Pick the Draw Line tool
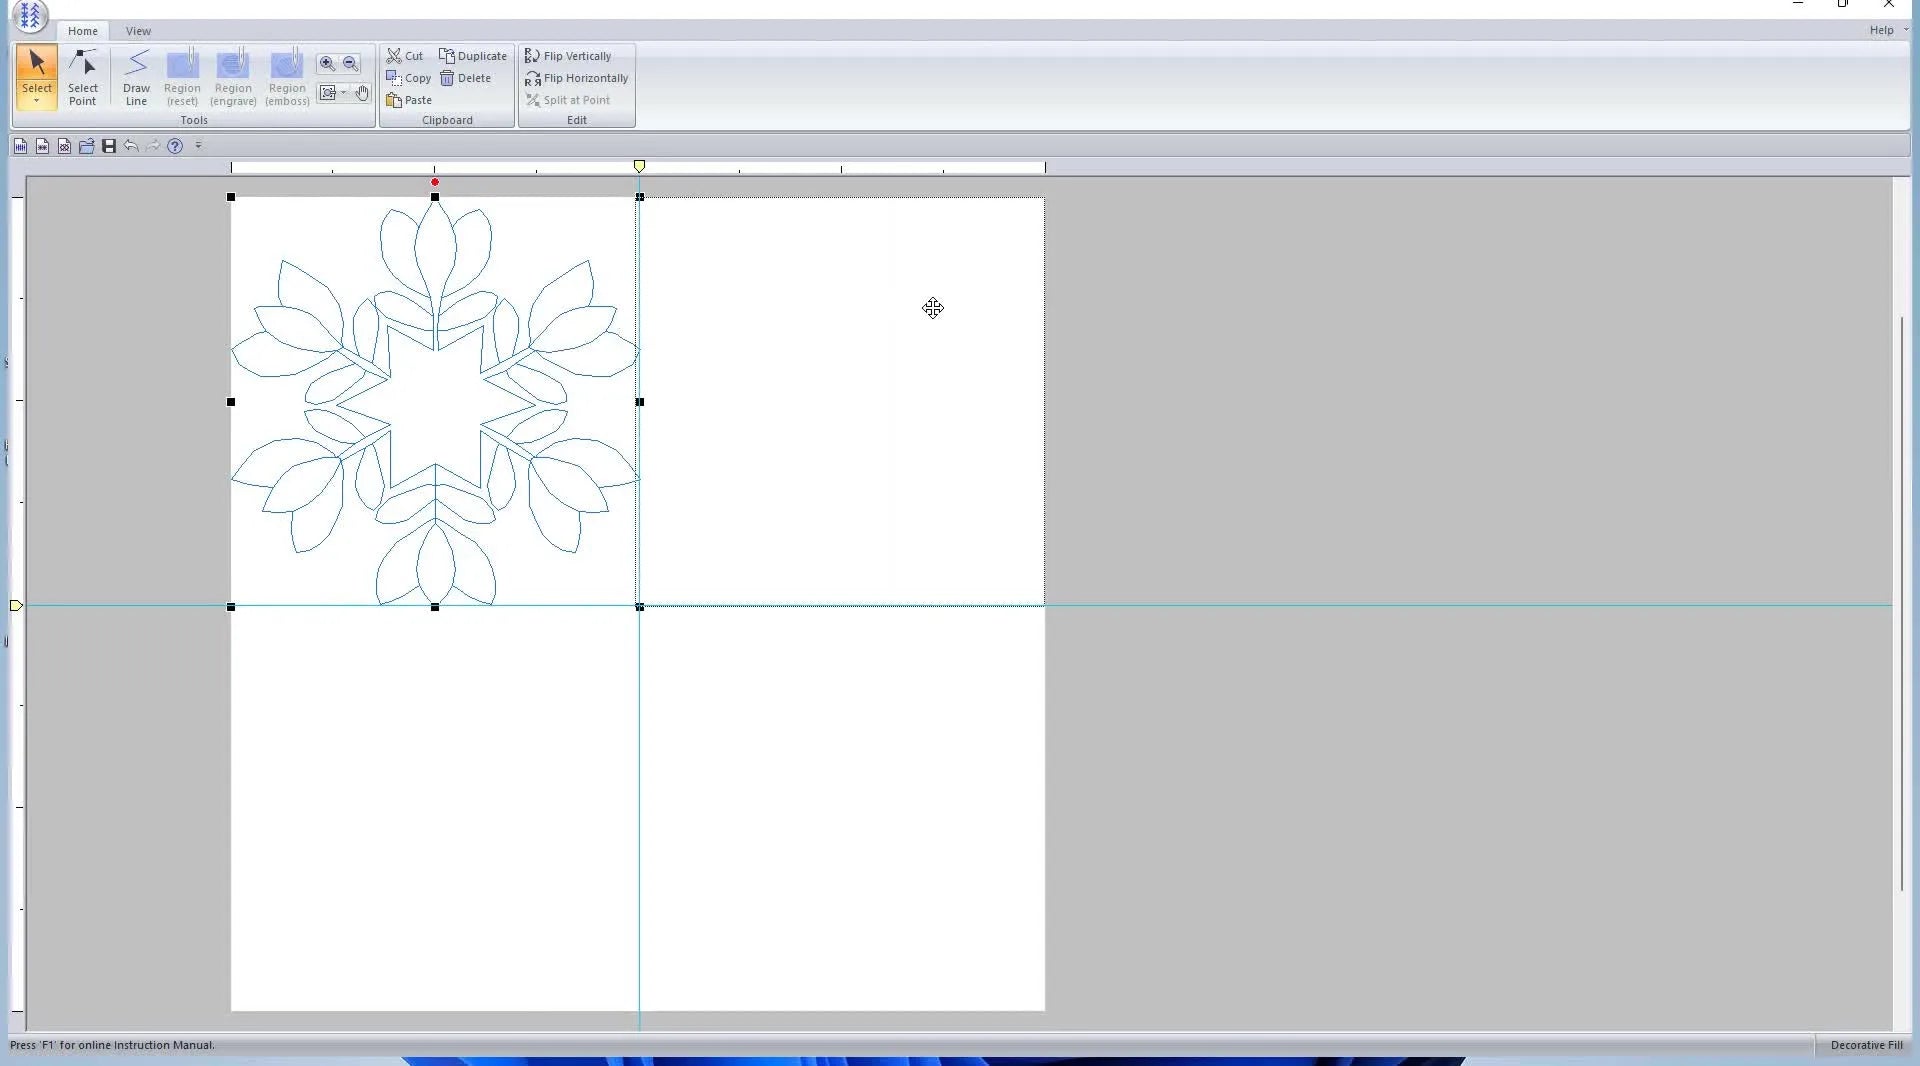Image resolution: width=1920 pixels, height=1066 pixels. point(136,77)
